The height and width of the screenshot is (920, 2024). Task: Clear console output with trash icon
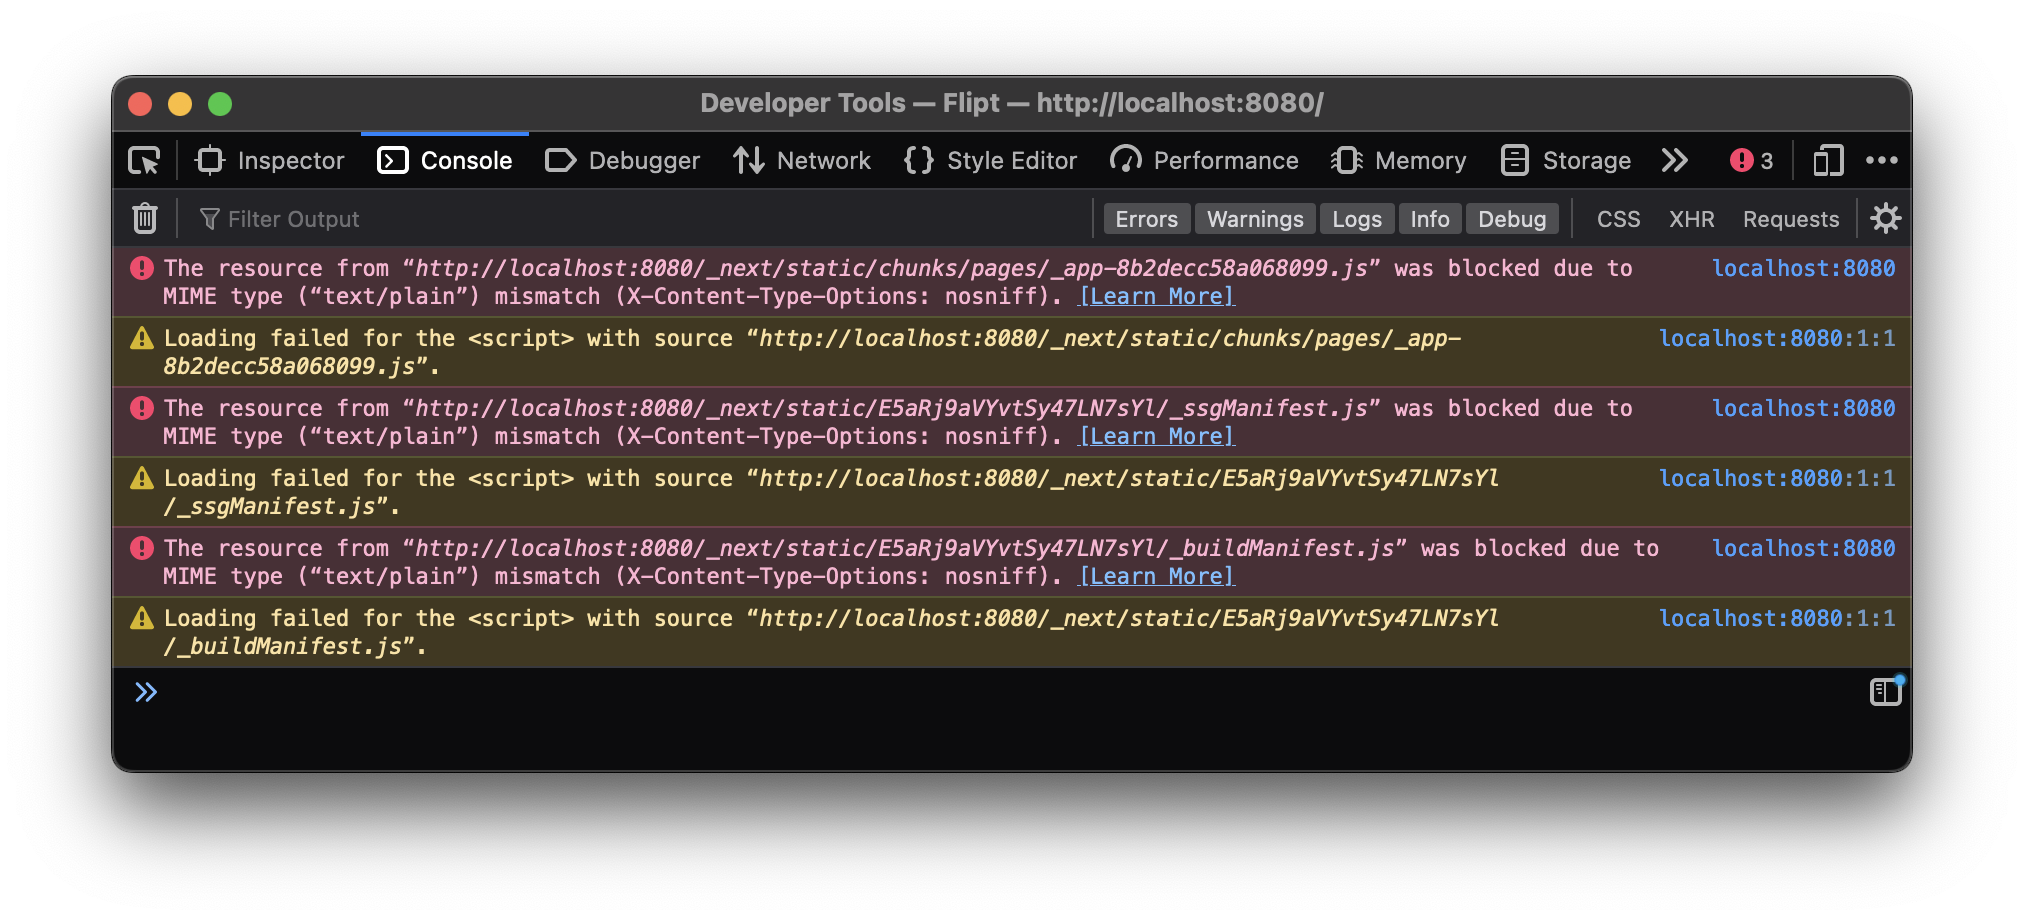[145, 218]
